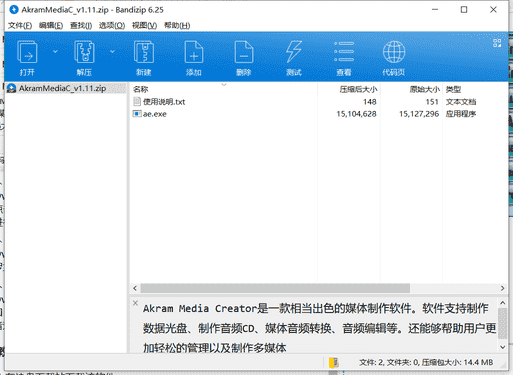Click the compressed size 15,104,628 cell
The width and height of the screenshot is (513, 375).
click(x=356, y=114)
